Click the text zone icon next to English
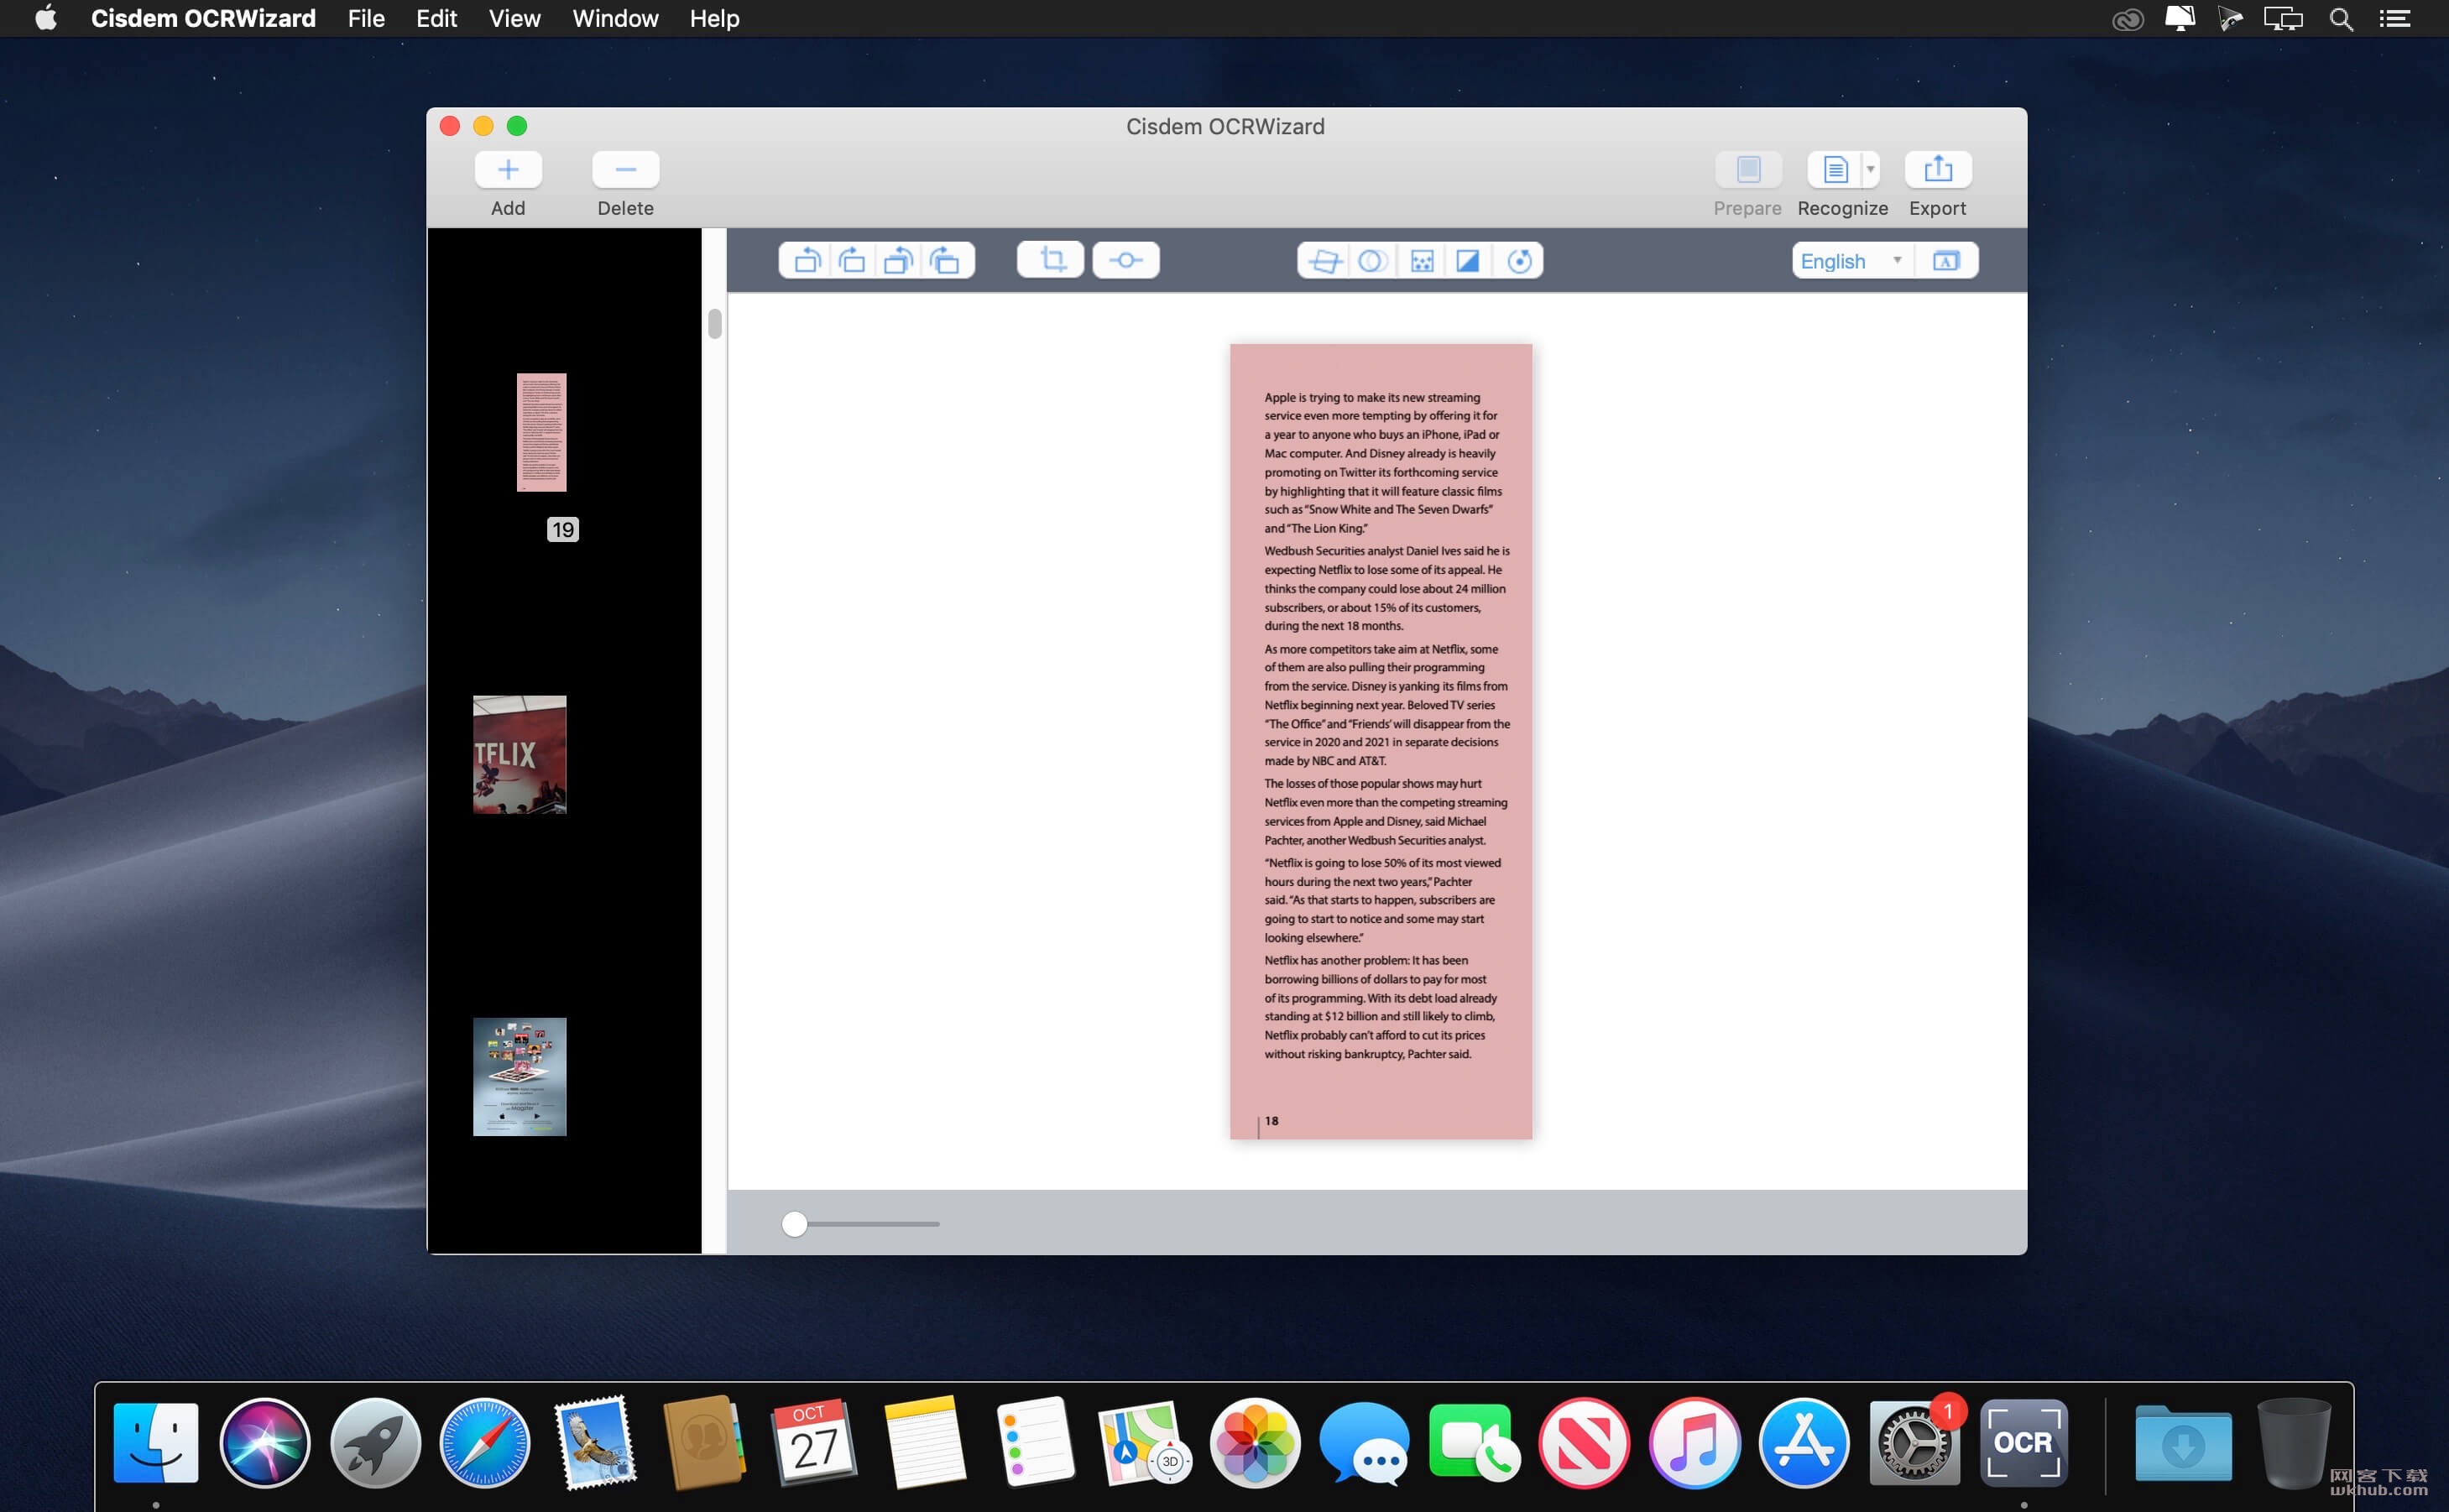 [x=1945, y=261]
